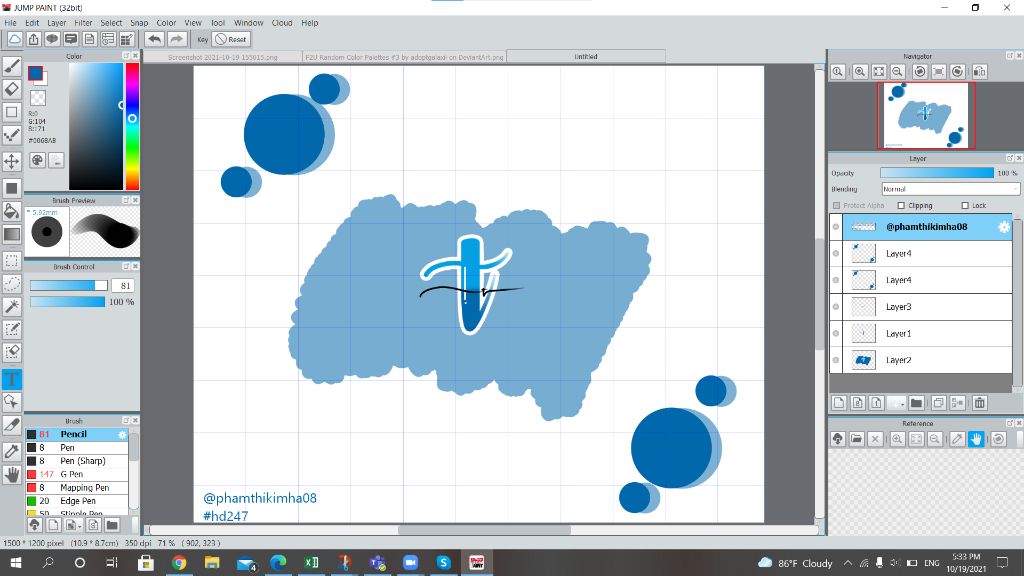The height and width of the screenshot is (576, 1024).
Task: Enable the Lock checkbox
Action: pyautogui.click(x=965, y=206)
